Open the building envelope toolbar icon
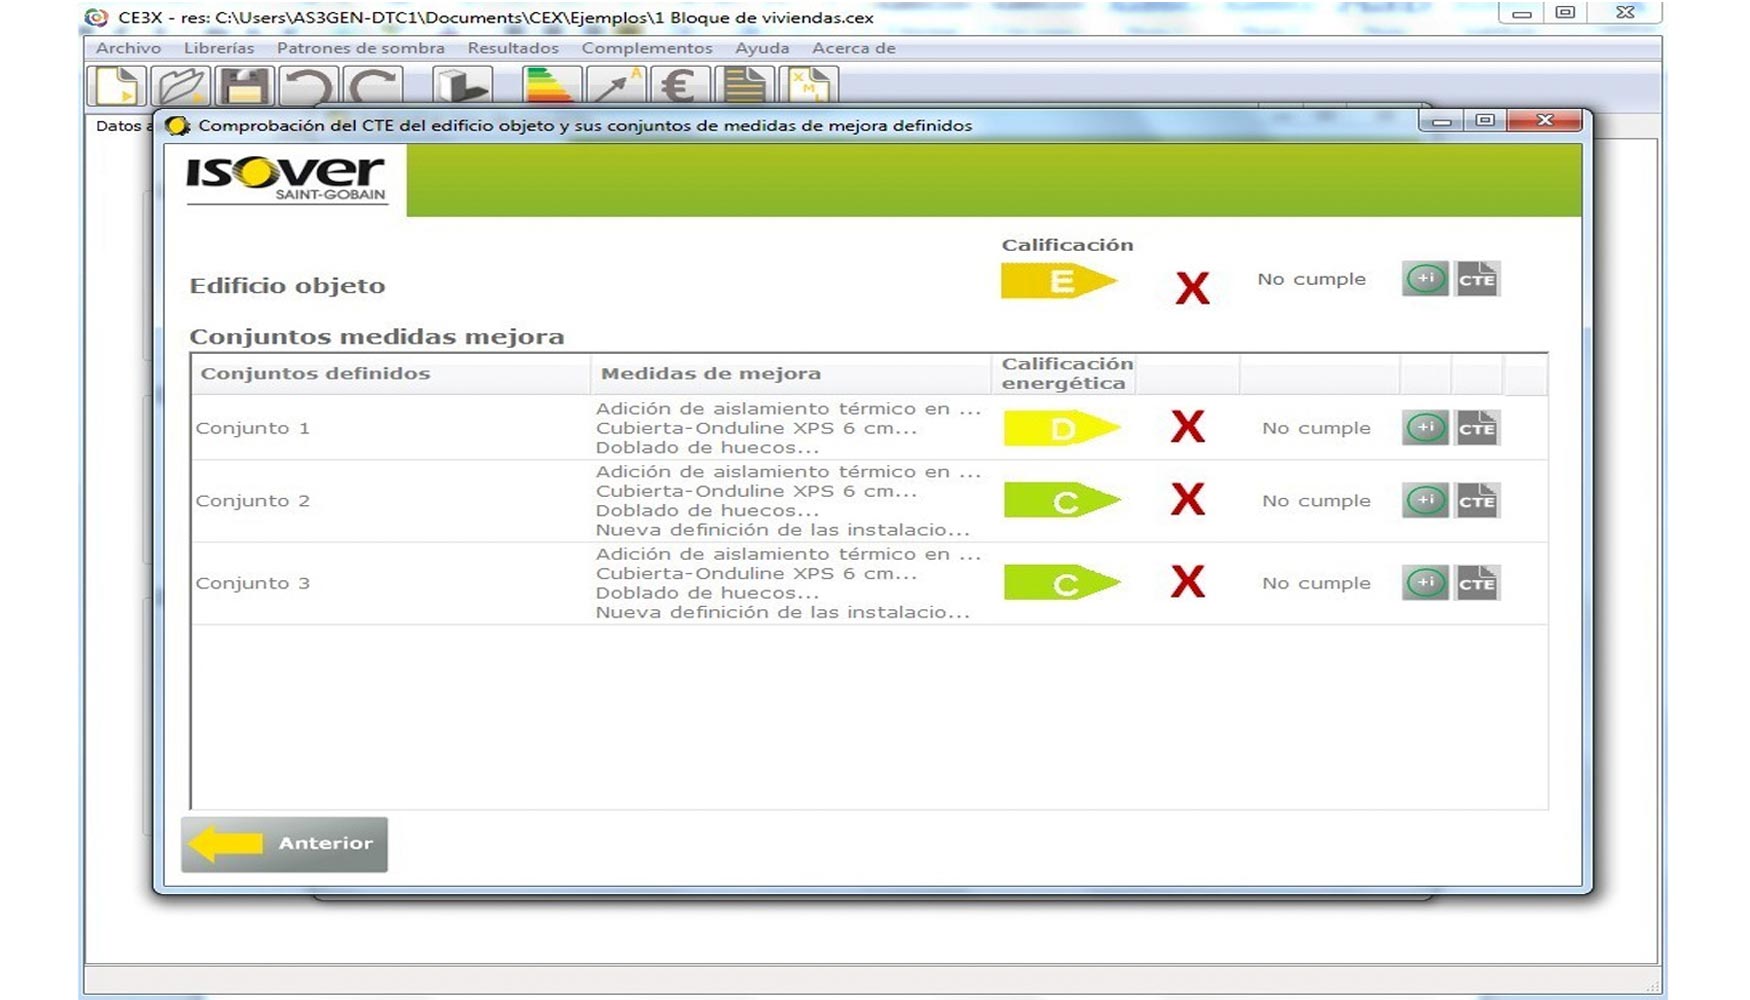The height and width of the screenshot is (1000, 1750). click(x=462, y=86)
